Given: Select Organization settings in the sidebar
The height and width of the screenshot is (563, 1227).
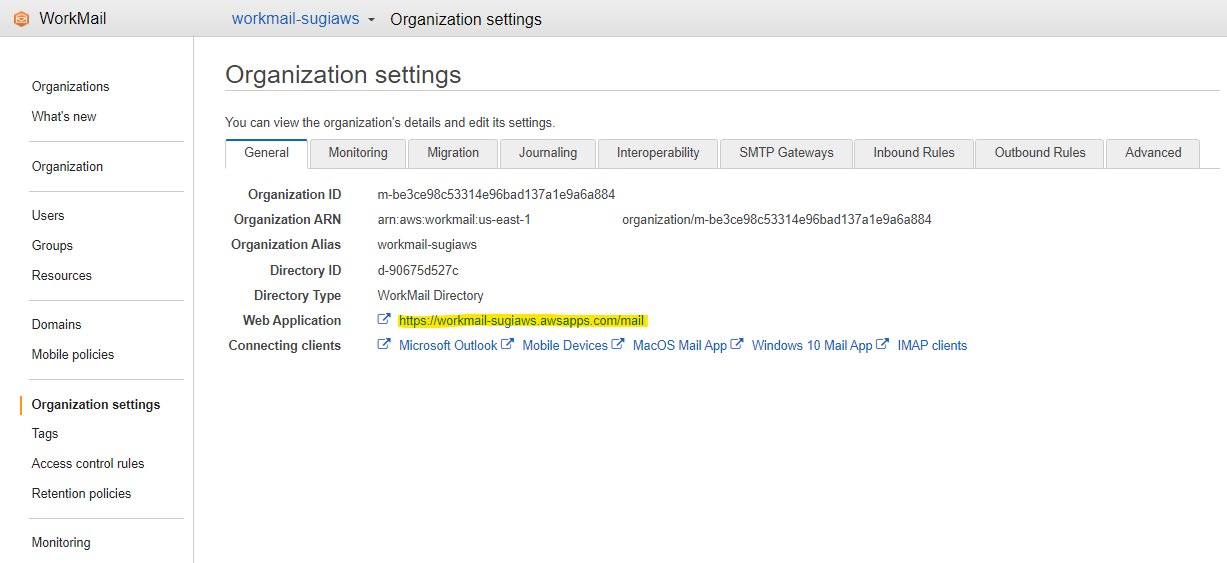Looking at the screenshot, I should [96, 405].
